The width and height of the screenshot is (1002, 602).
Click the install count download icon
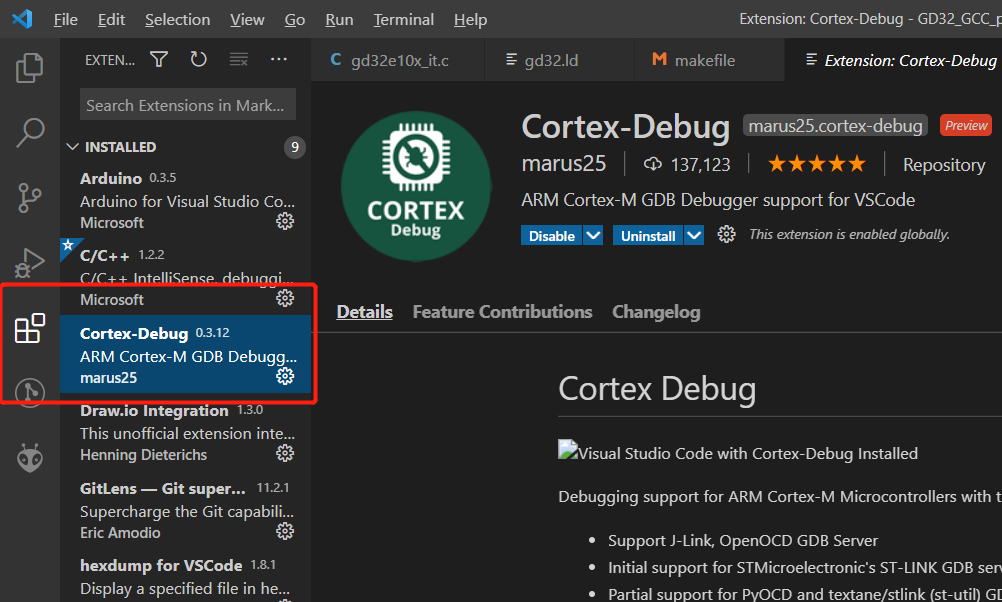click(x=652, y=164)
